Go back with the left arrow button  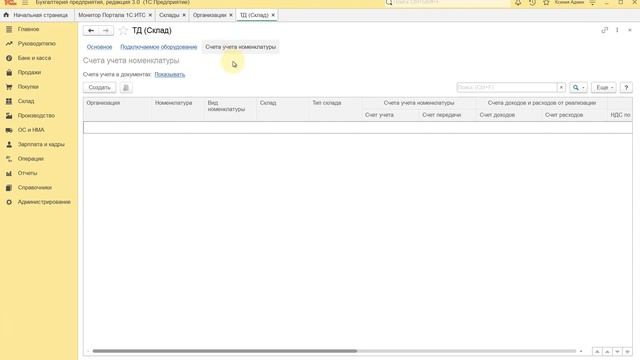[x=91, y=31]
